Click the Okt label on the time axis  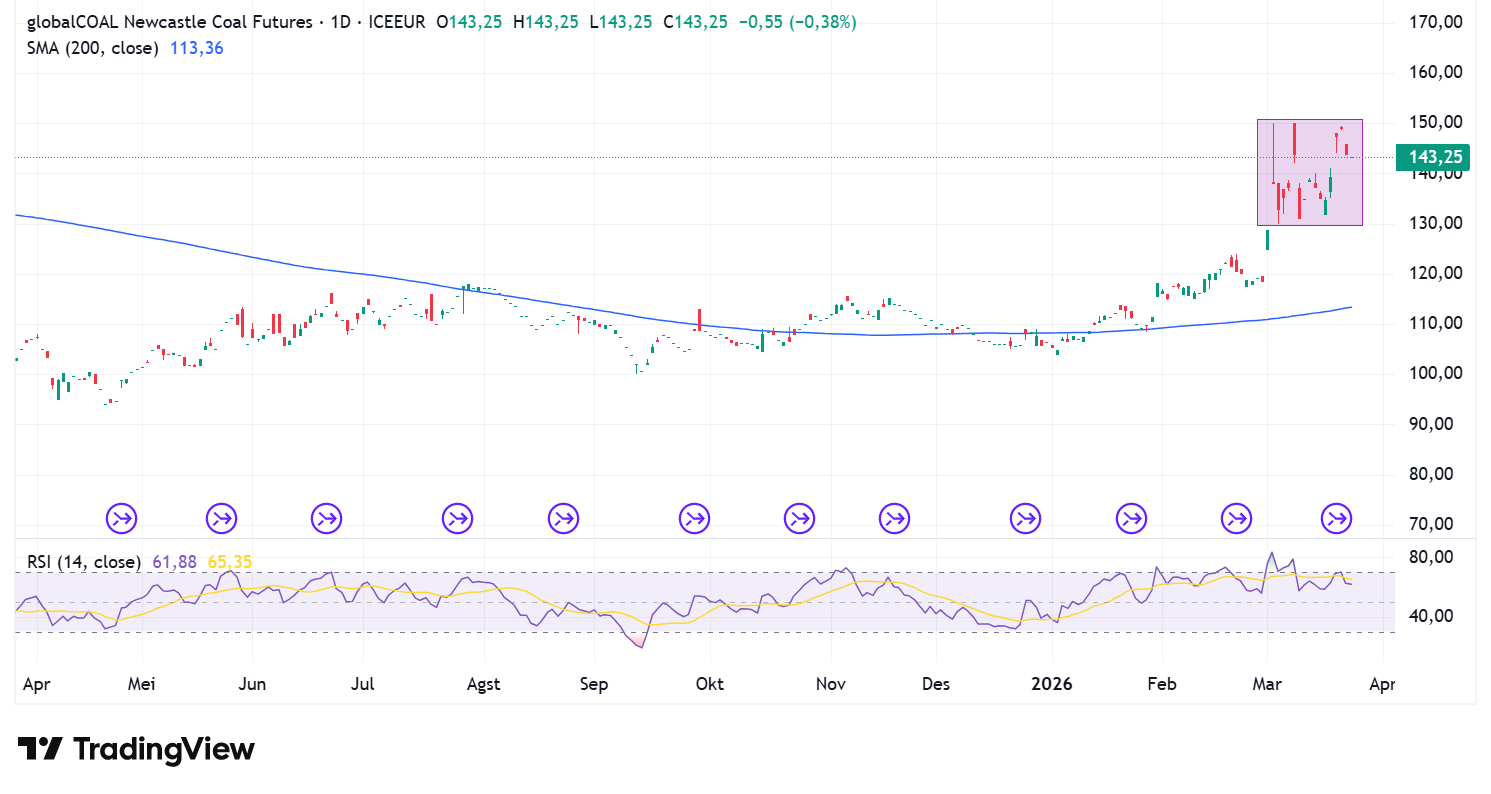click(x=709, y=685)
